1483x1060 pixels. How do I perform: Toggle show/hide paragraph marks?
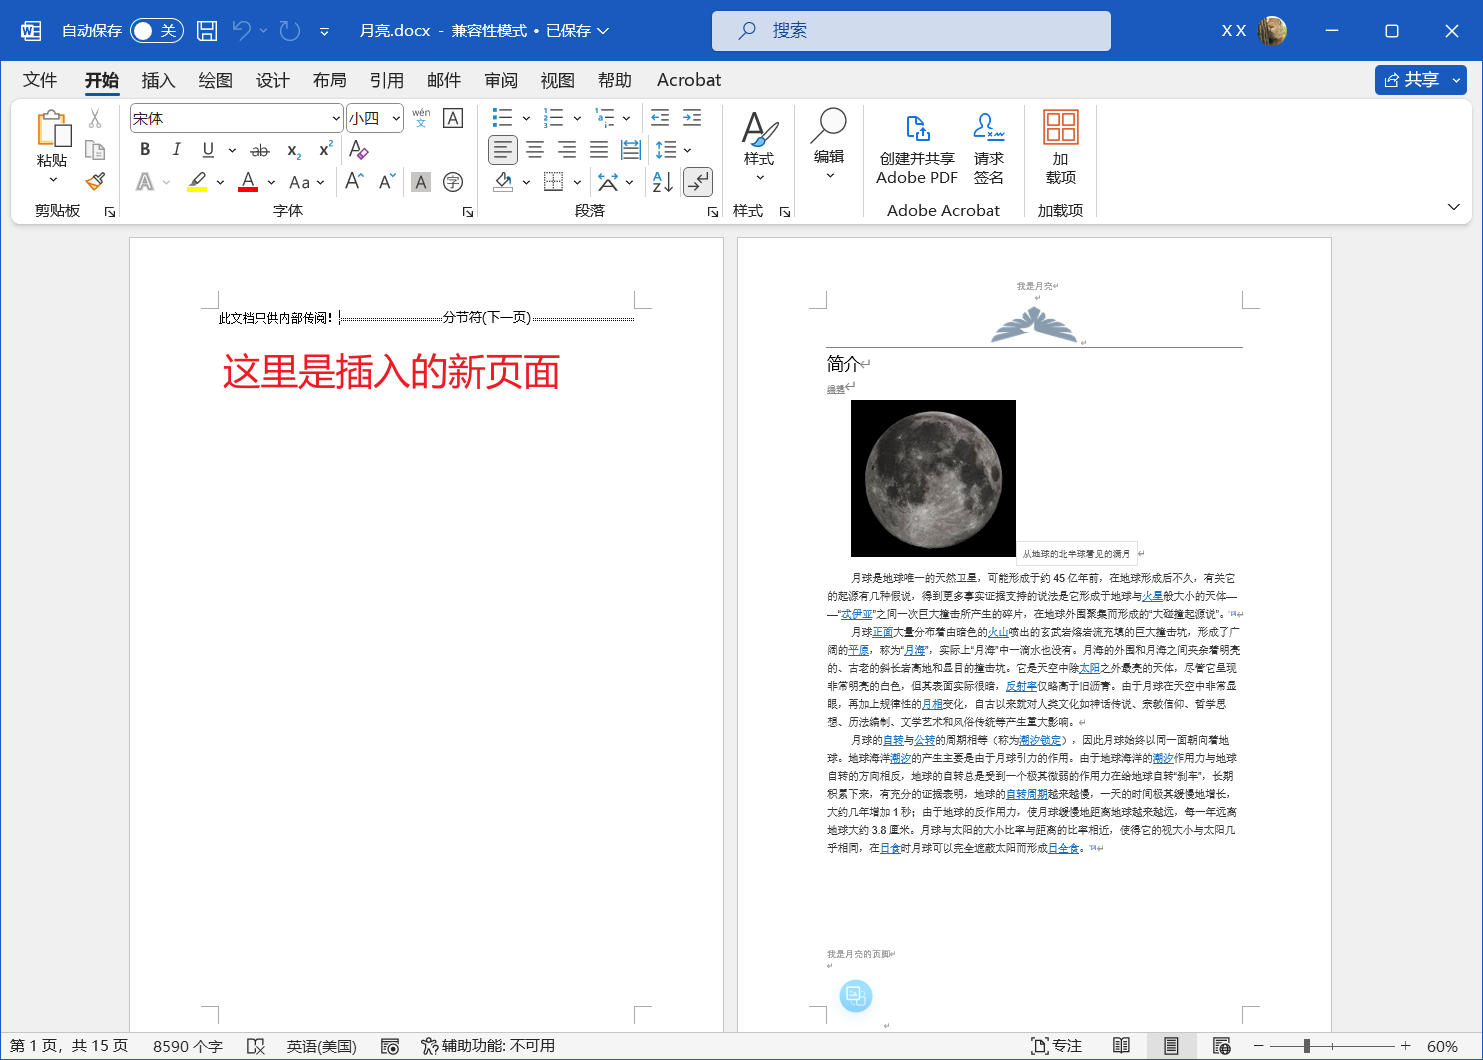click(x=697, y=182)
